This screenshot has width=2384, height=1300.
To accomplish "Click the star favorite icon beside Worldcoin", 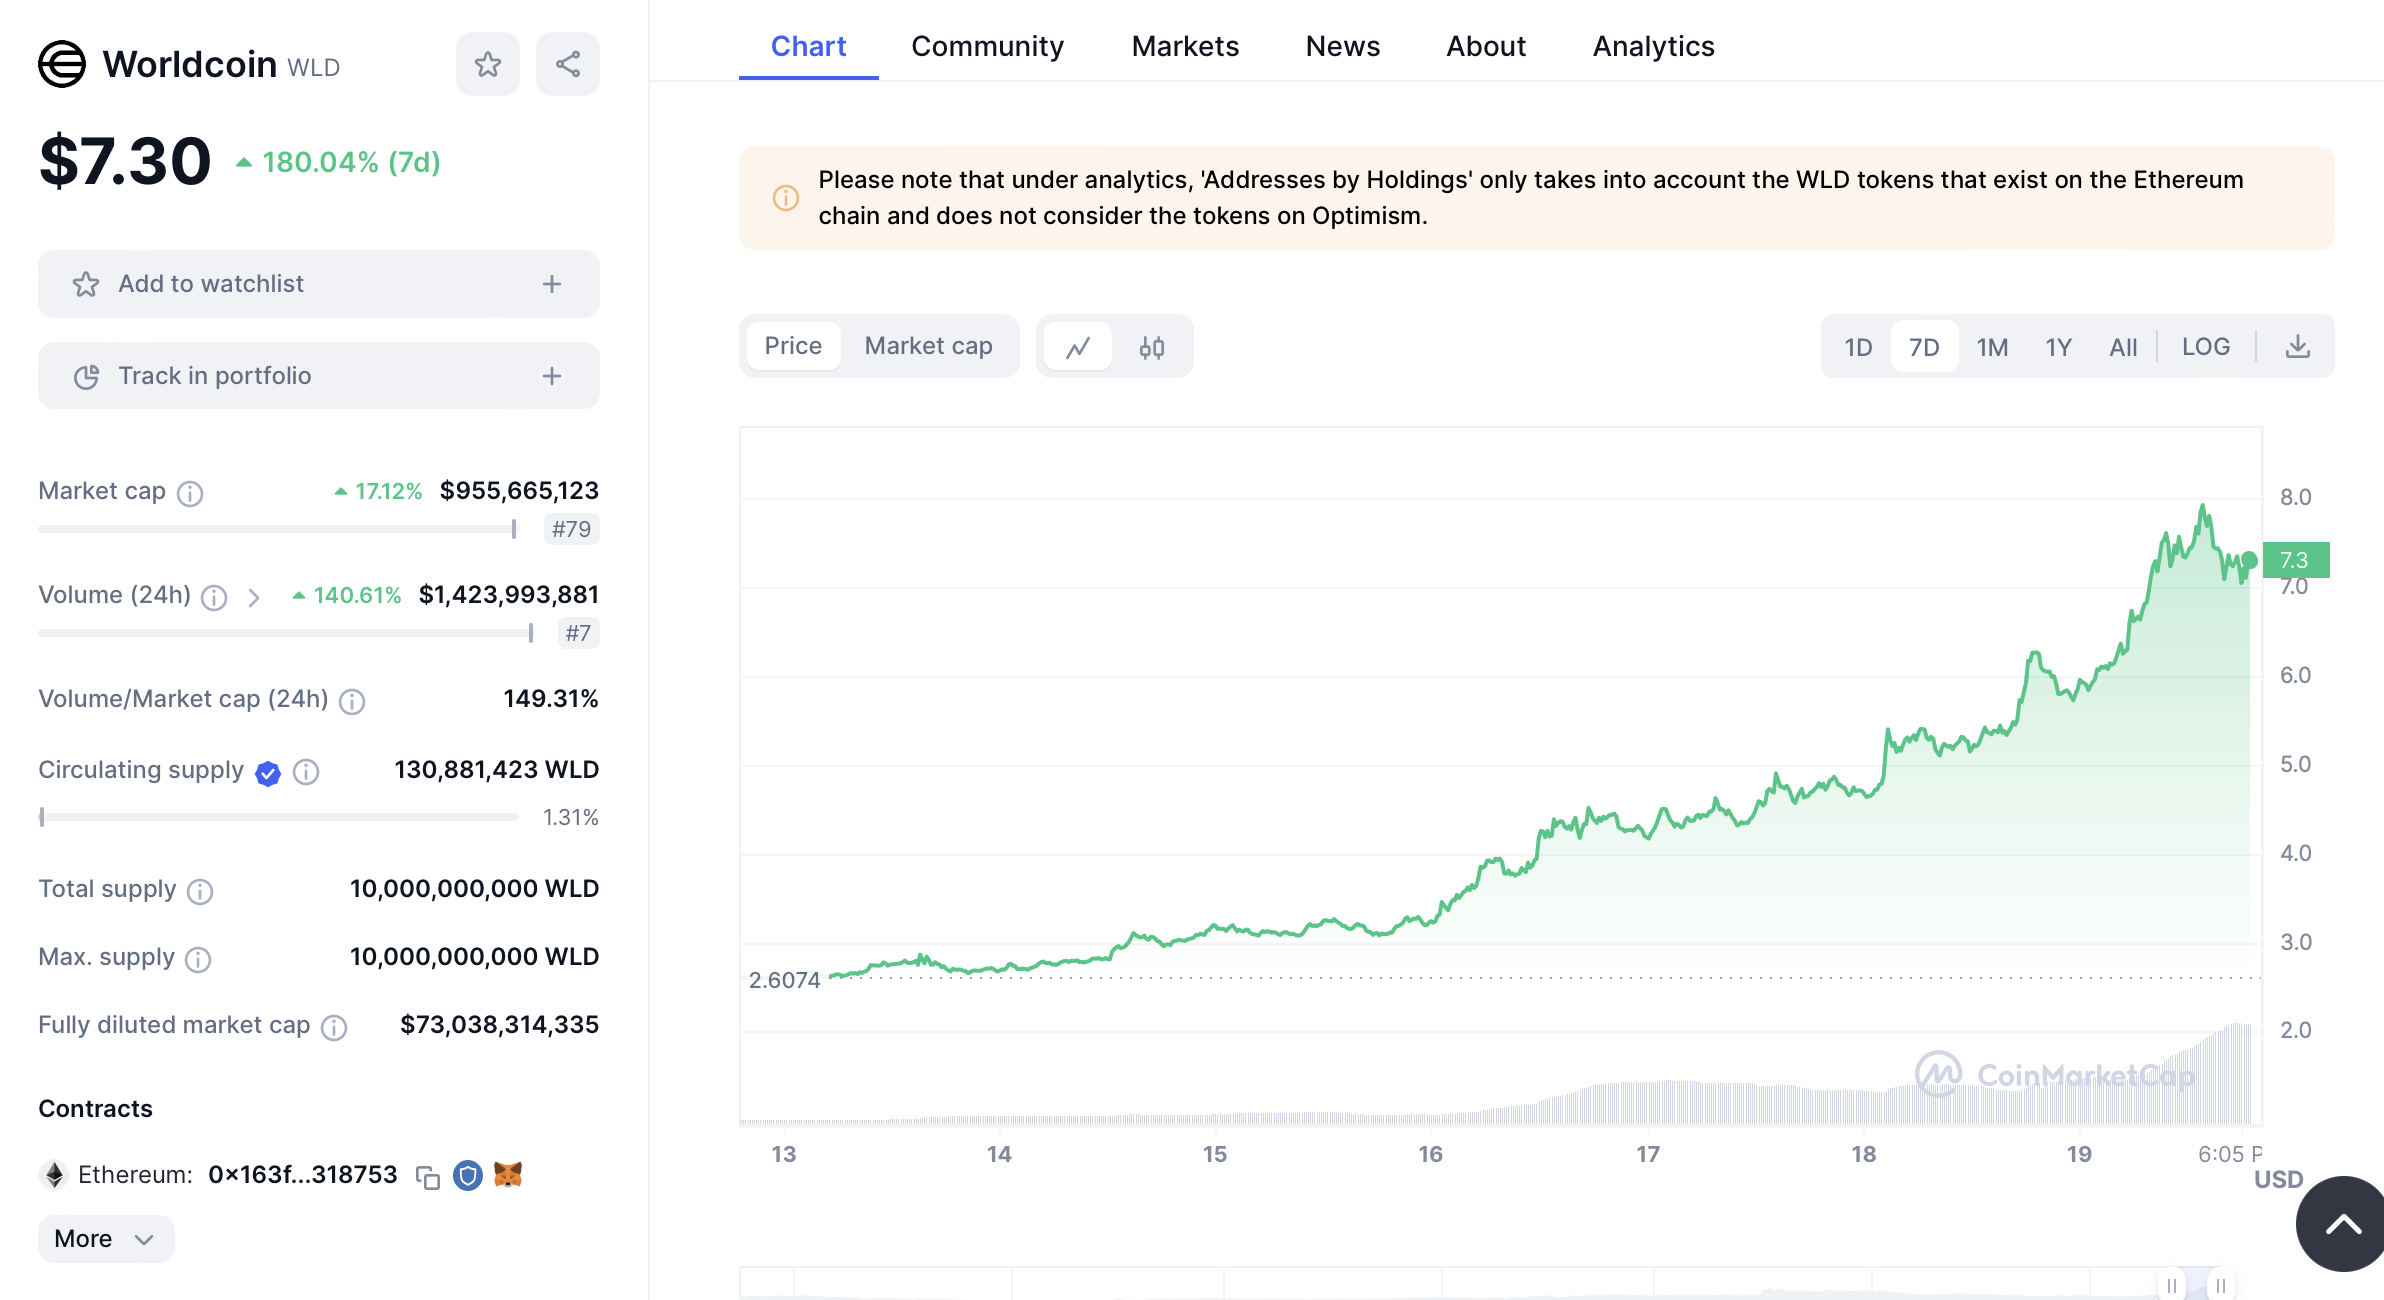I will click(487, 65).
